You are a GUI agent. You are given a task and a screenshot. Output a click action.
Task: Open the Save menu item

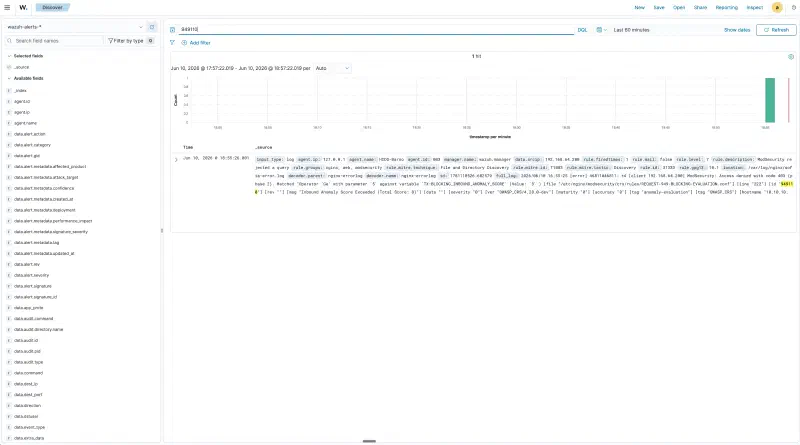coord(659,8)
